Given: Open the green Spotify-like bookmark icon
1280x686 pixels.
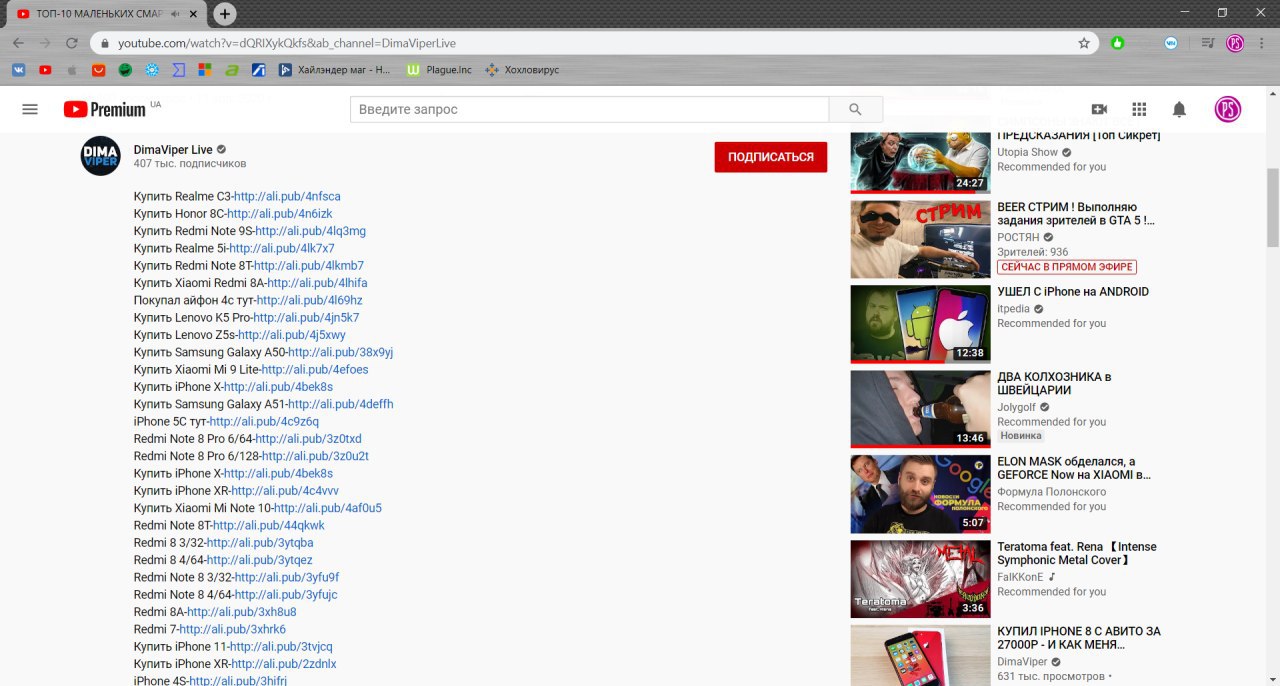Looking at the screenshot, I should (x=125, y=70).
